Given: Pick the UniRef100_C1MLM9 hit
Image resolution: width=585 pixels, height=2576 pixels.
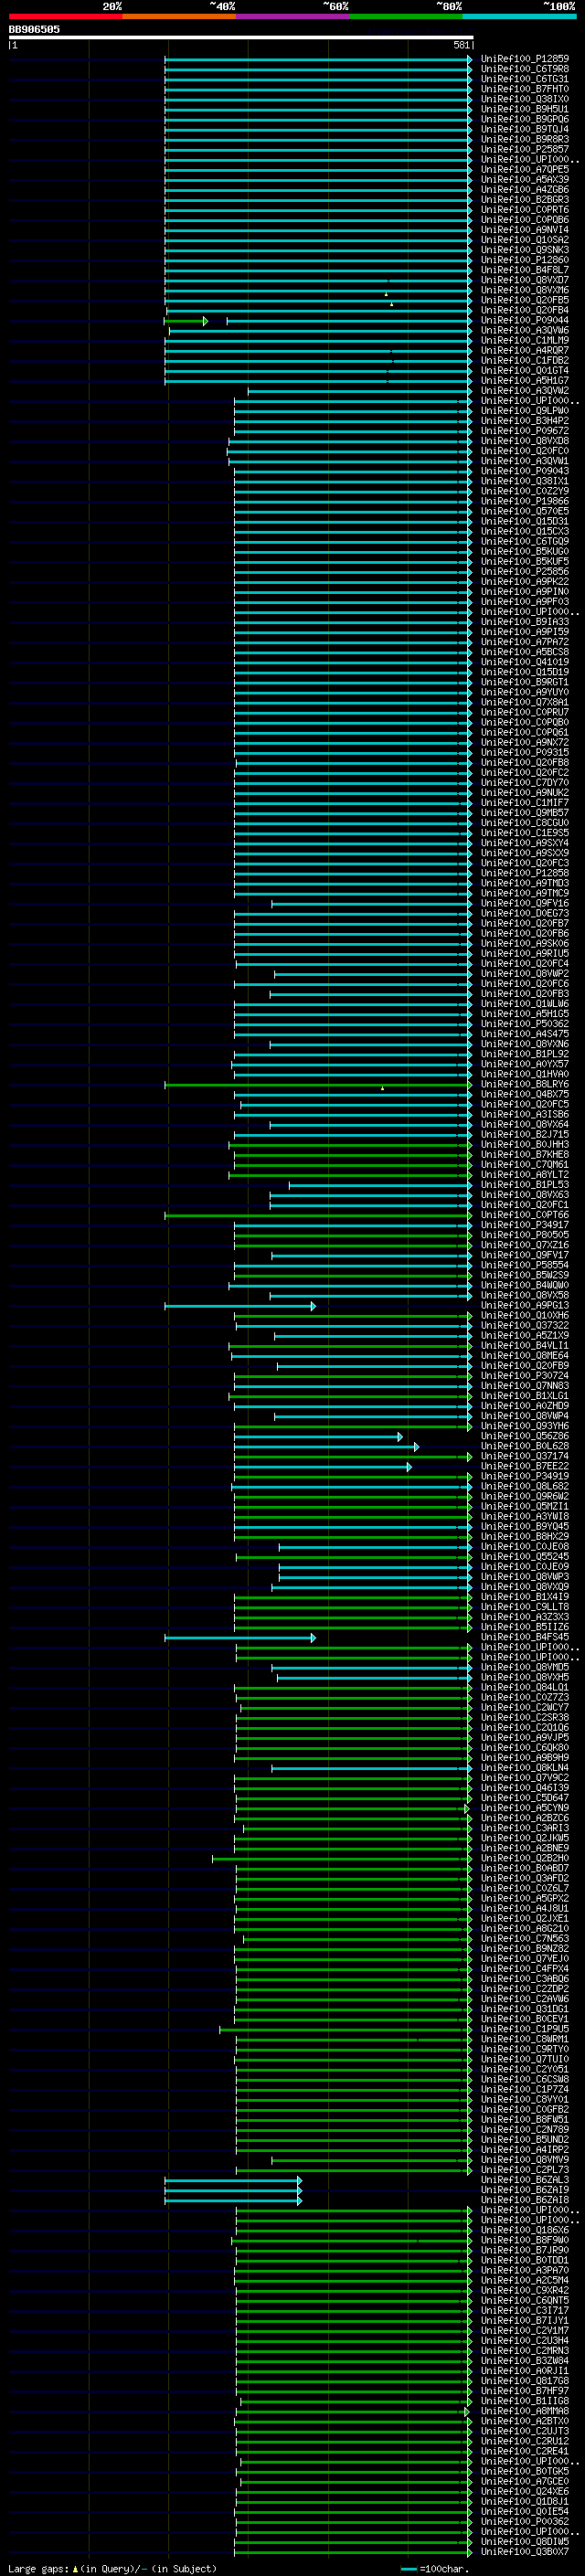Looking at the screenshot, I should pos(525,341).
